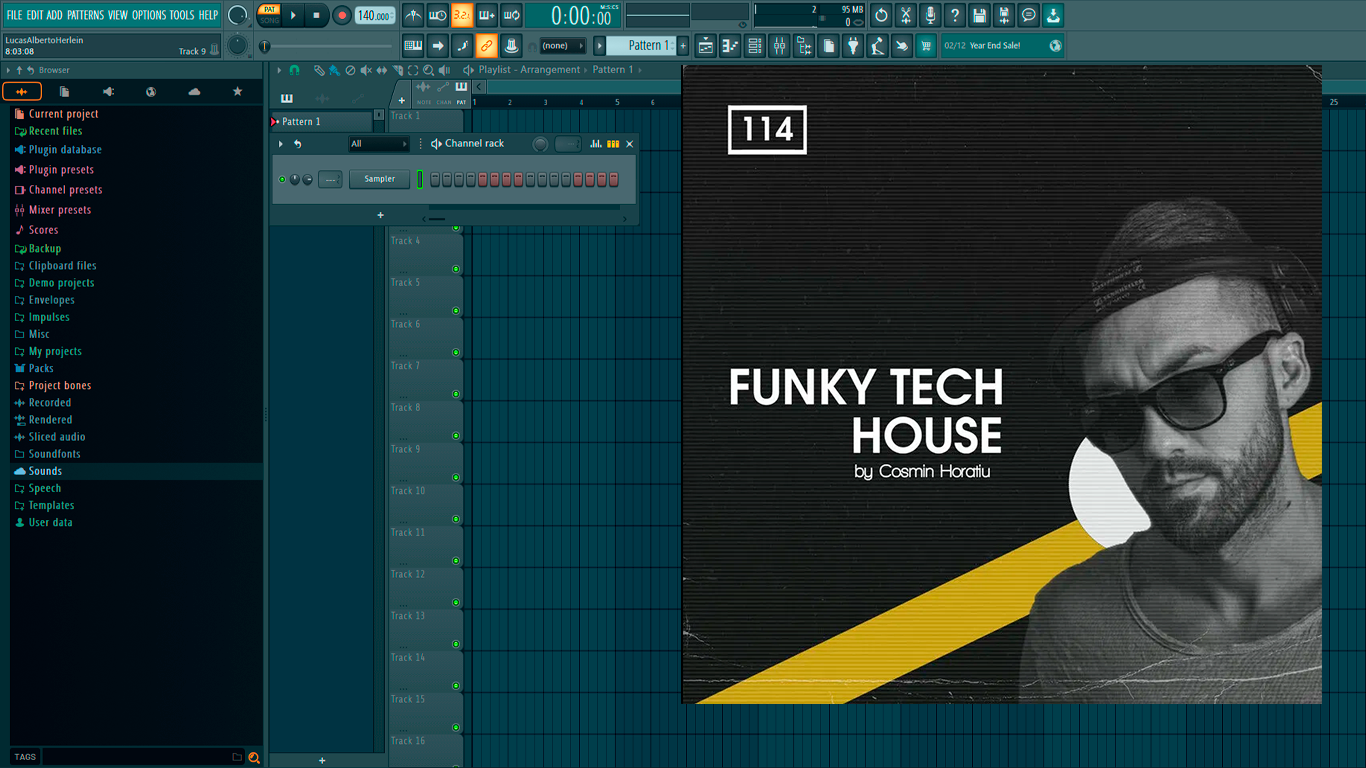Viewport: 1366px width, 768px height.
Task: Click the red Record button
Action: click(341, 15)
